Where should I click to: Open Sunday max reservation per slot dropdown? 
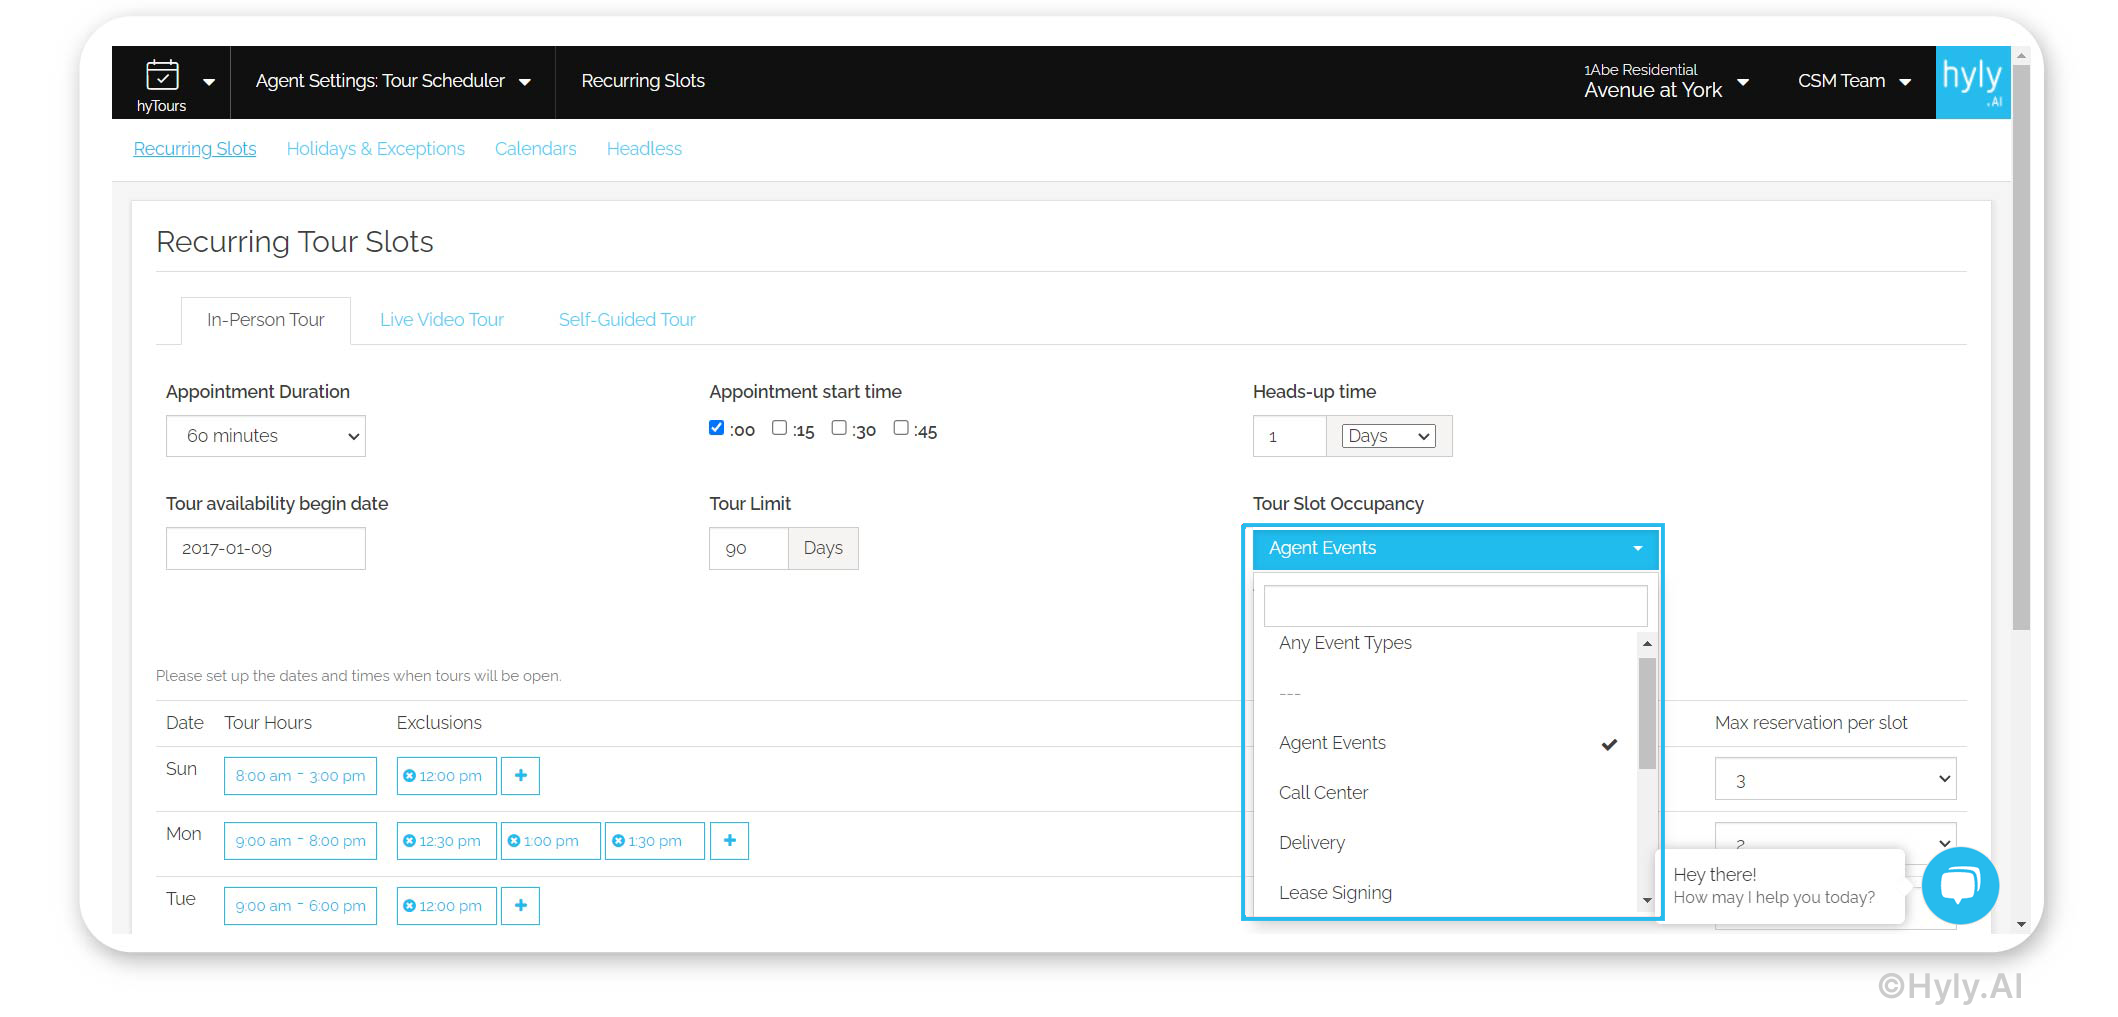1836,780
